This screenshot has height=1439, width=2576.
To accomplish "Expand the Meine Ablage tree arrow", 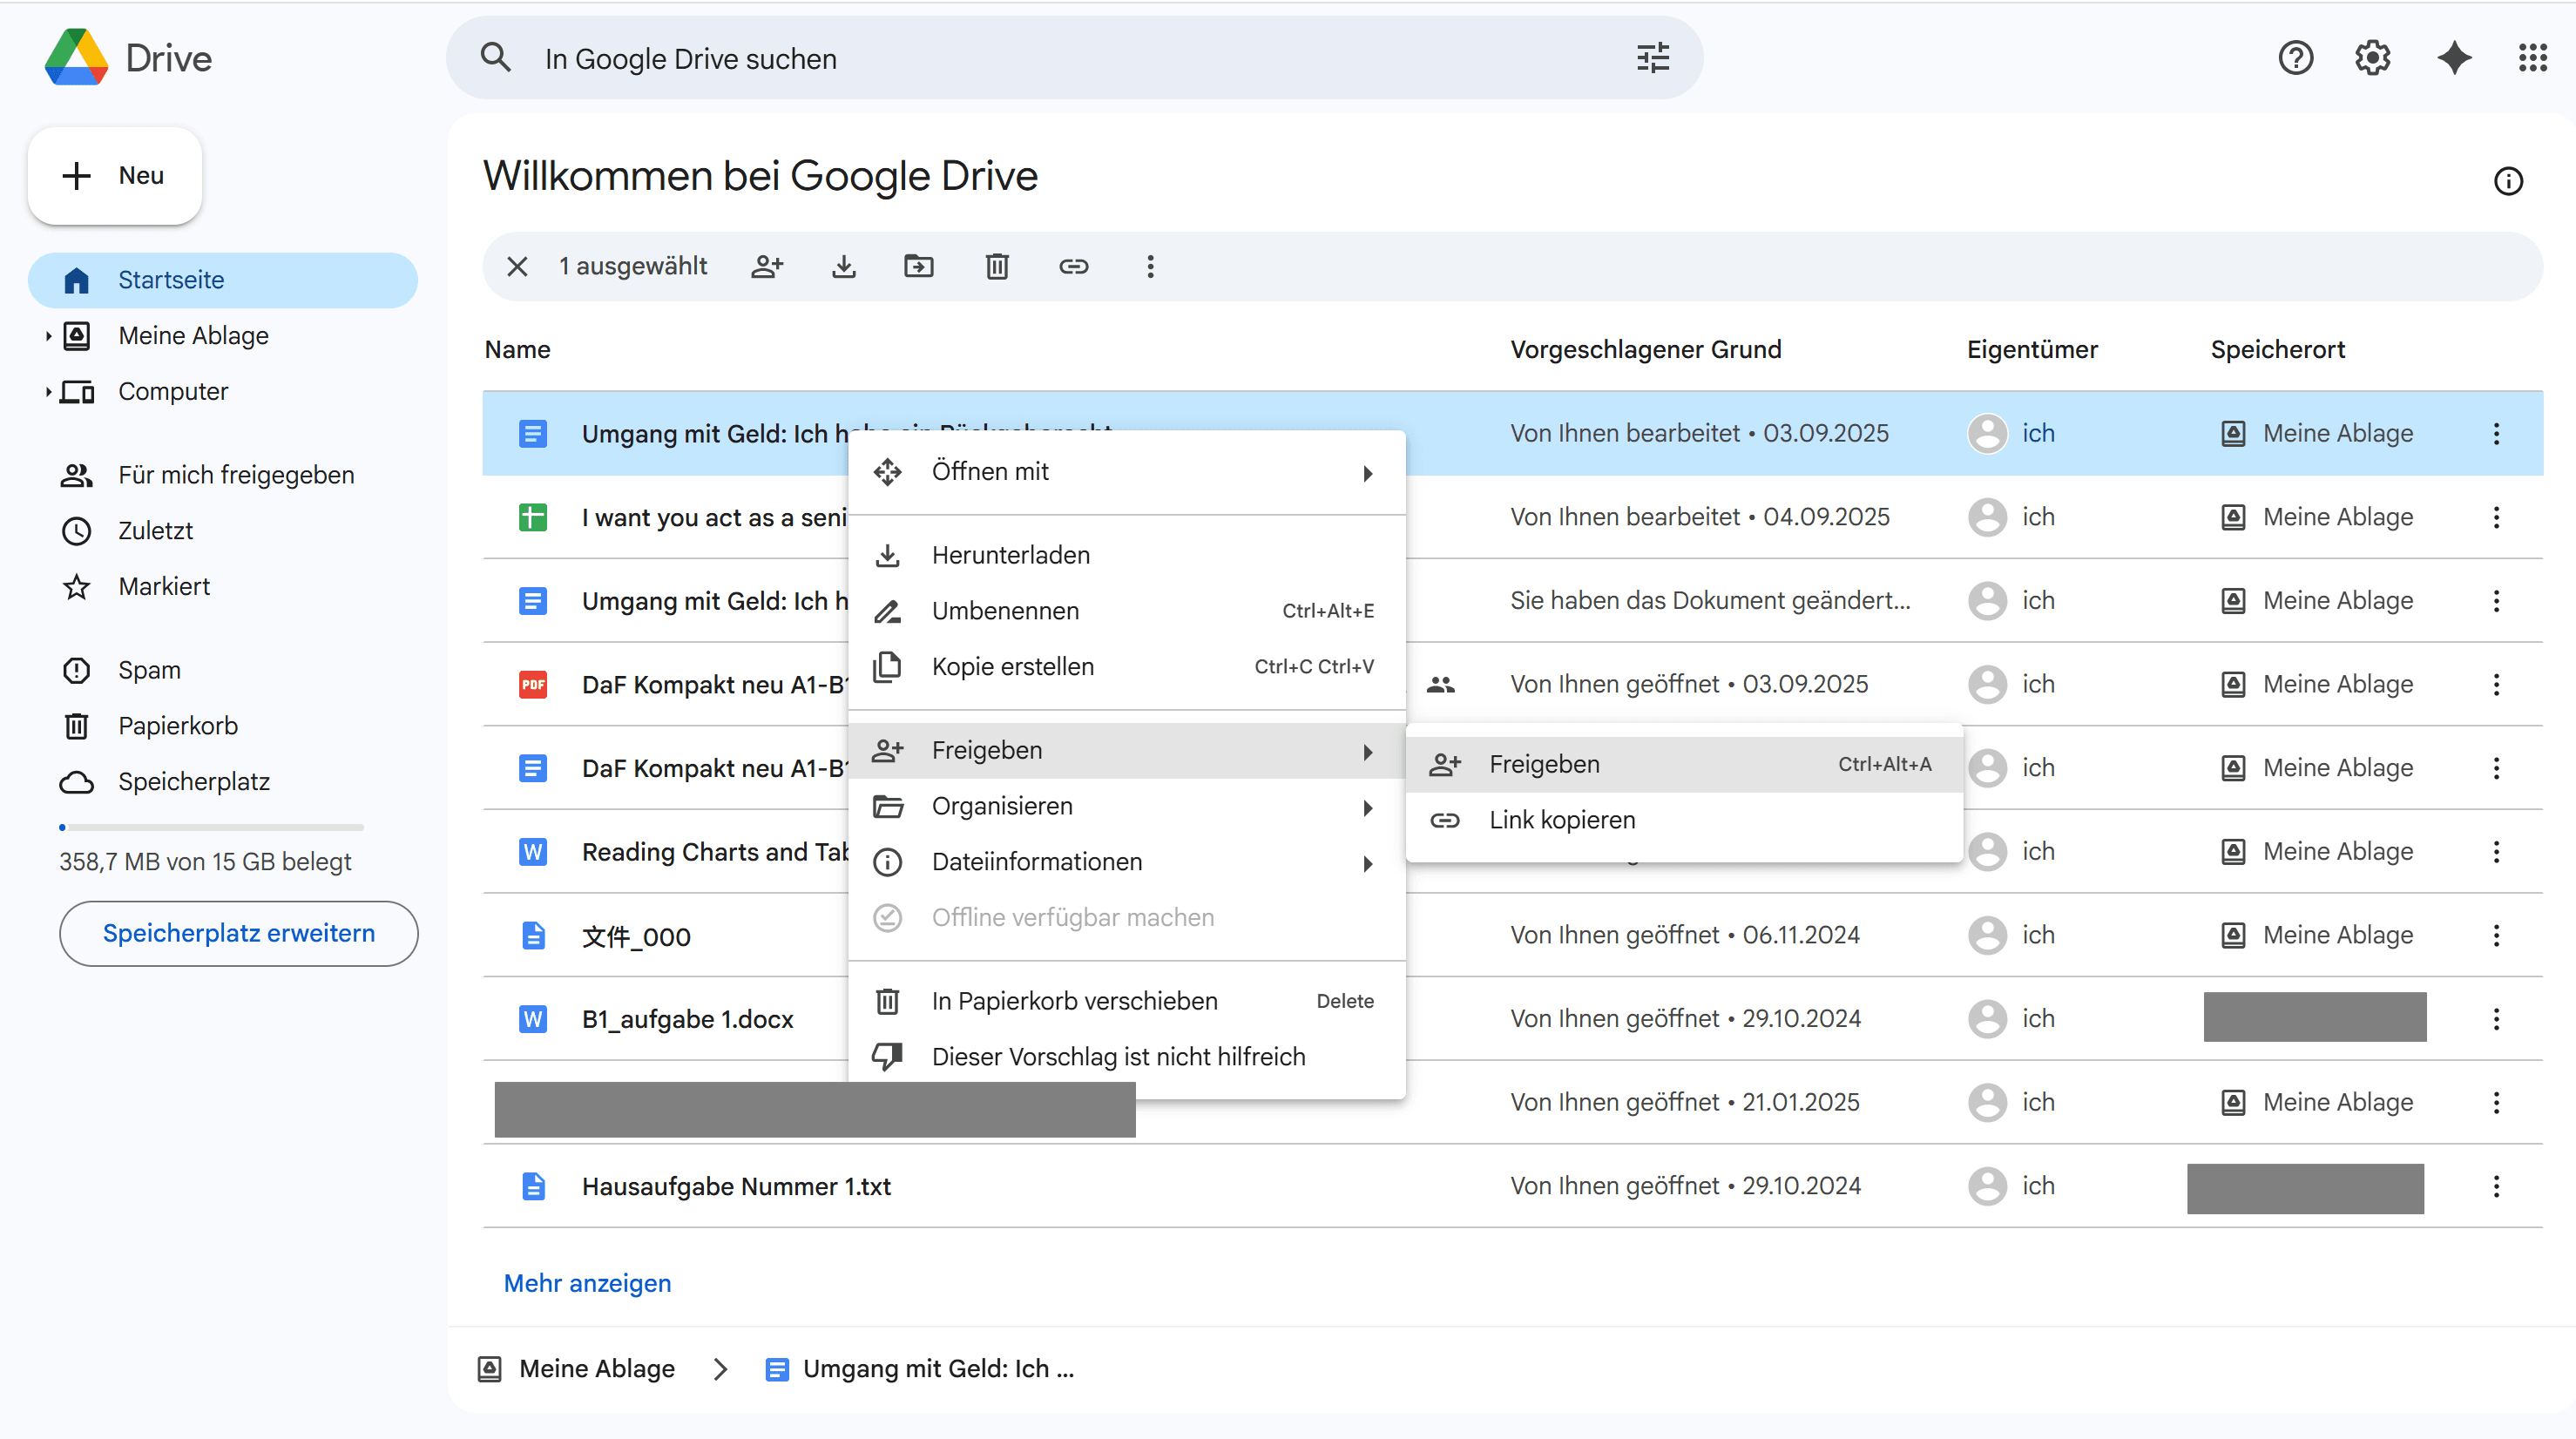I will tap(48, 336).
